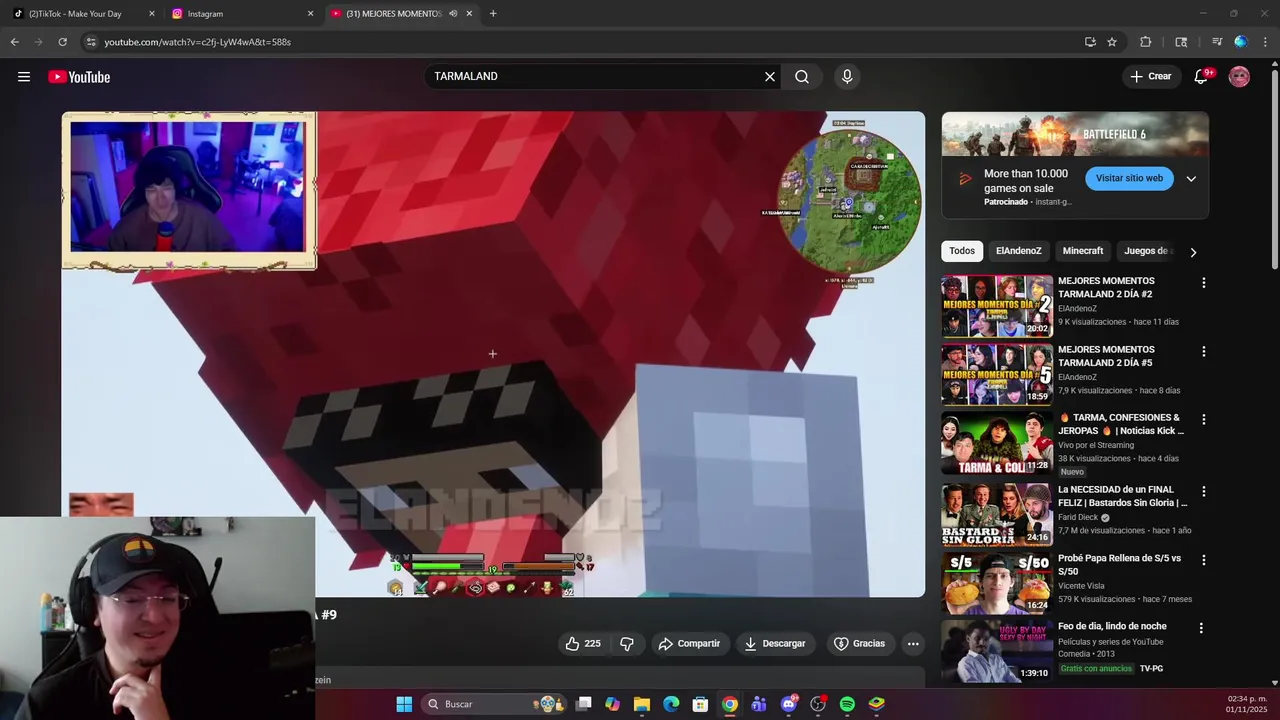Select the Todos filter chip
The image size is (1280, 720).
tap(962, 251)
